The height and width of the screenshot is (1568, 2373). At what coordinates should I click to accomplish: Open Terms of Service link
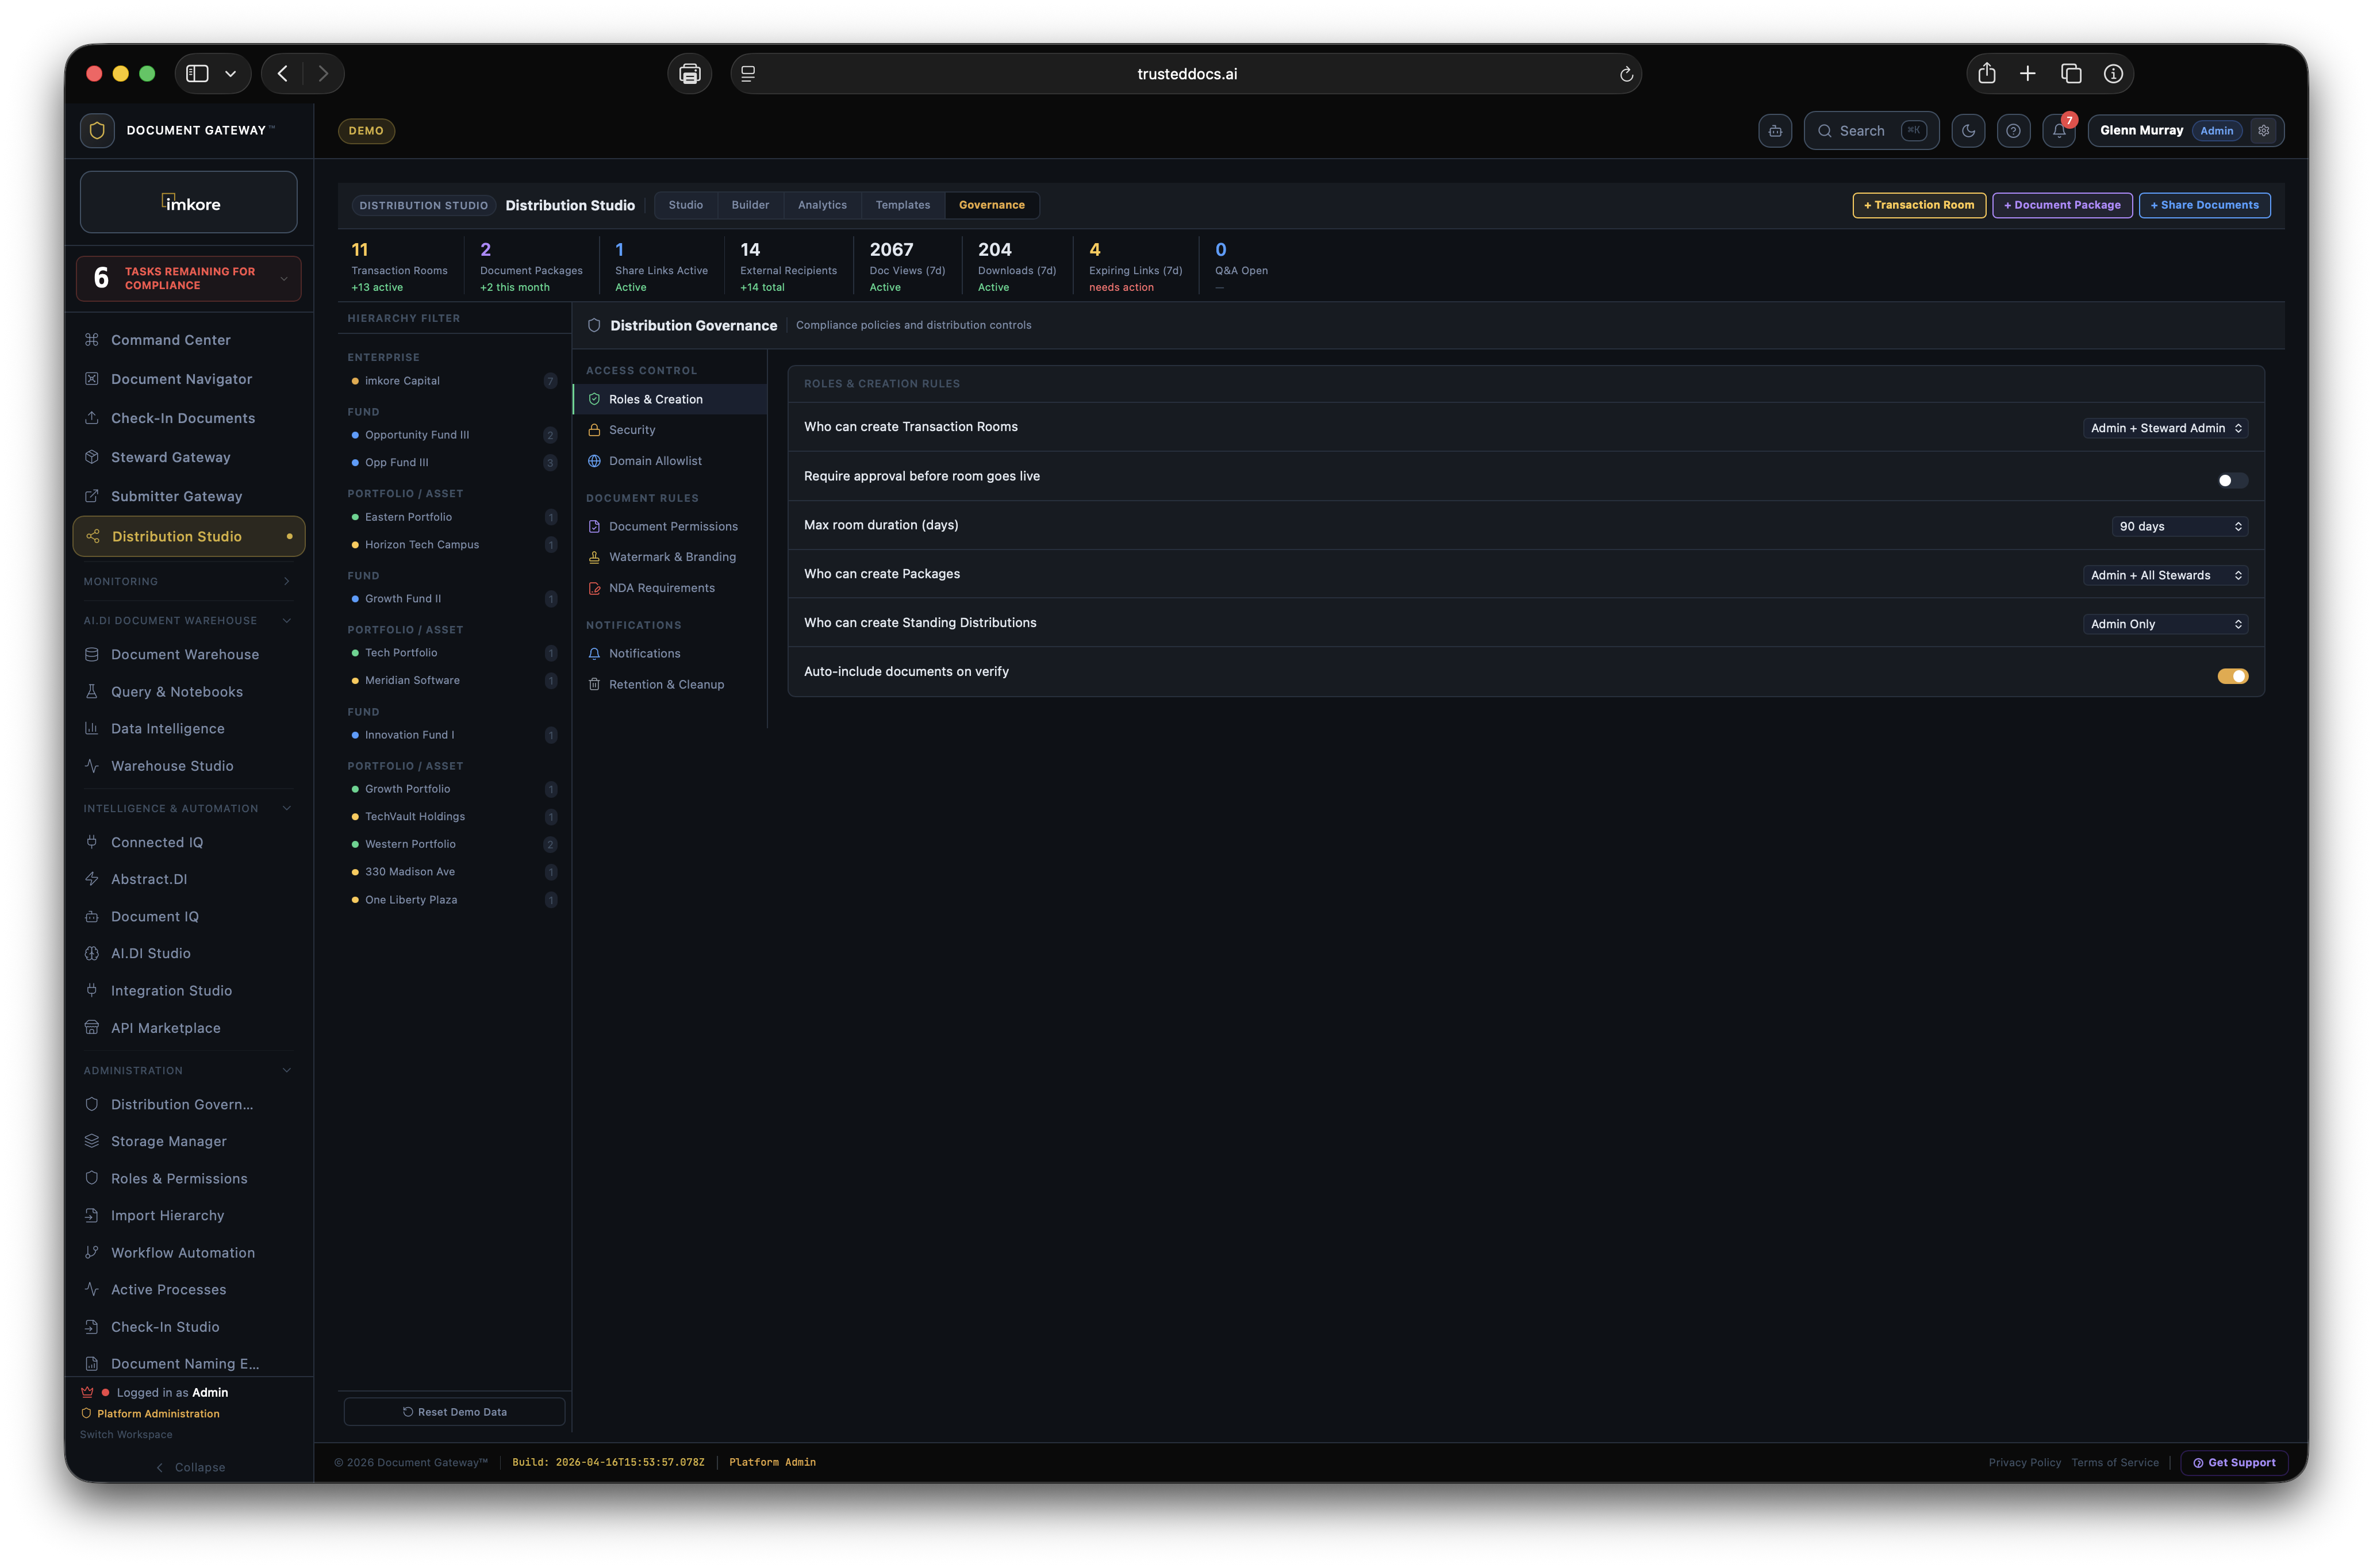tap(2114, 1463)
